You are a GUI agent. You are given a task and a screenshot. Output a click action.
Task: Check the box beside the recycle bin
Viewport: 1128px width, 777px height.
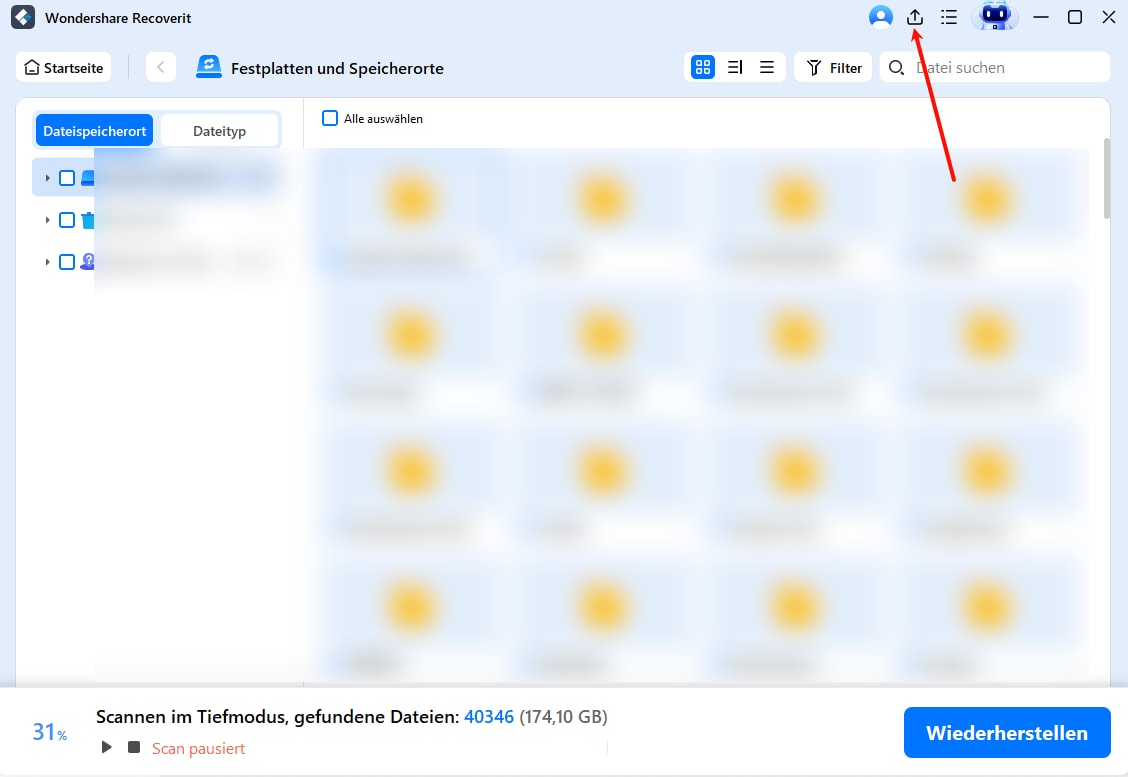point(67,220)
